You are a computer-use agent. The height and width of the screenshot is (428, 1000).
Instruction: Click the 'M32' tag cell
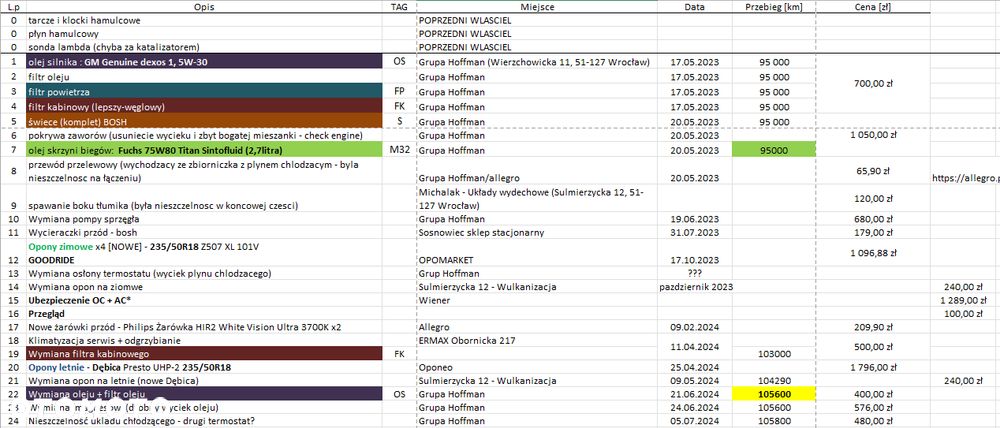pyautogui.click(x=399, y=151)
